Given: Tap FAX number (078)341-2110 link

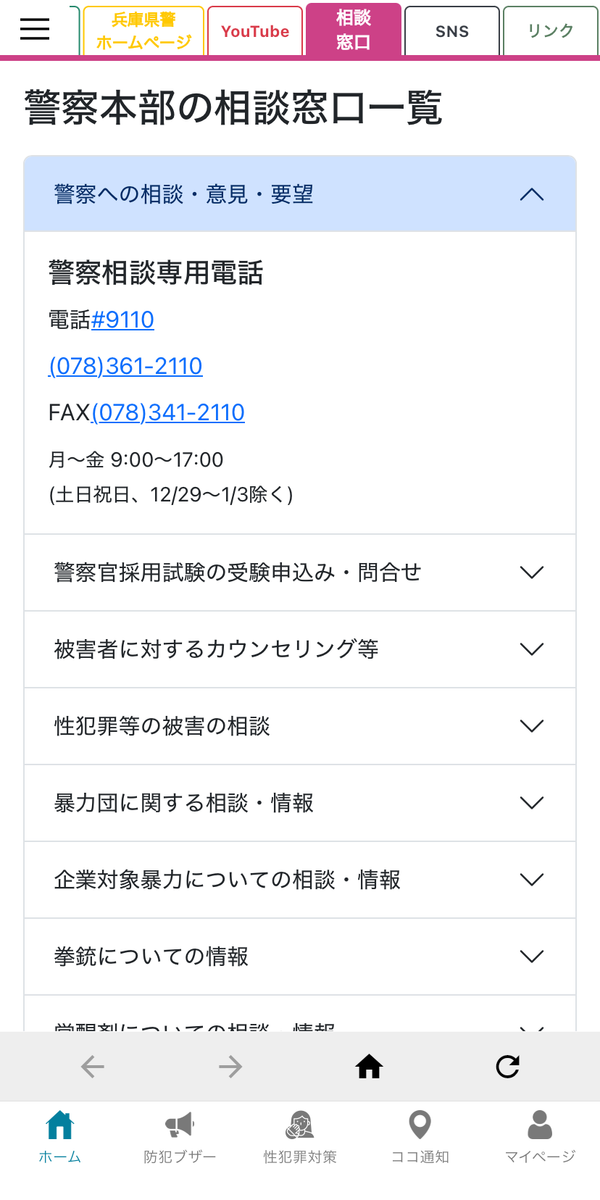Looking at the screenshot, I should tap(168, 413).
